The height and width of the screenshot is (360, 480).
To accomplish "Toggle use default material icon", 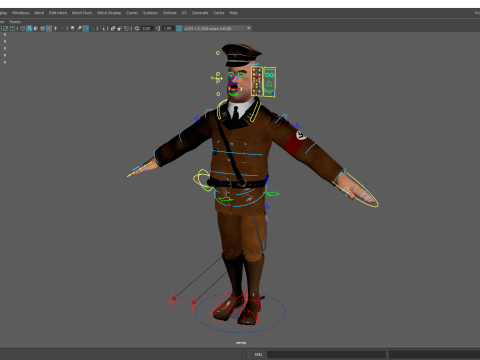I will click(x=36, y=28).
